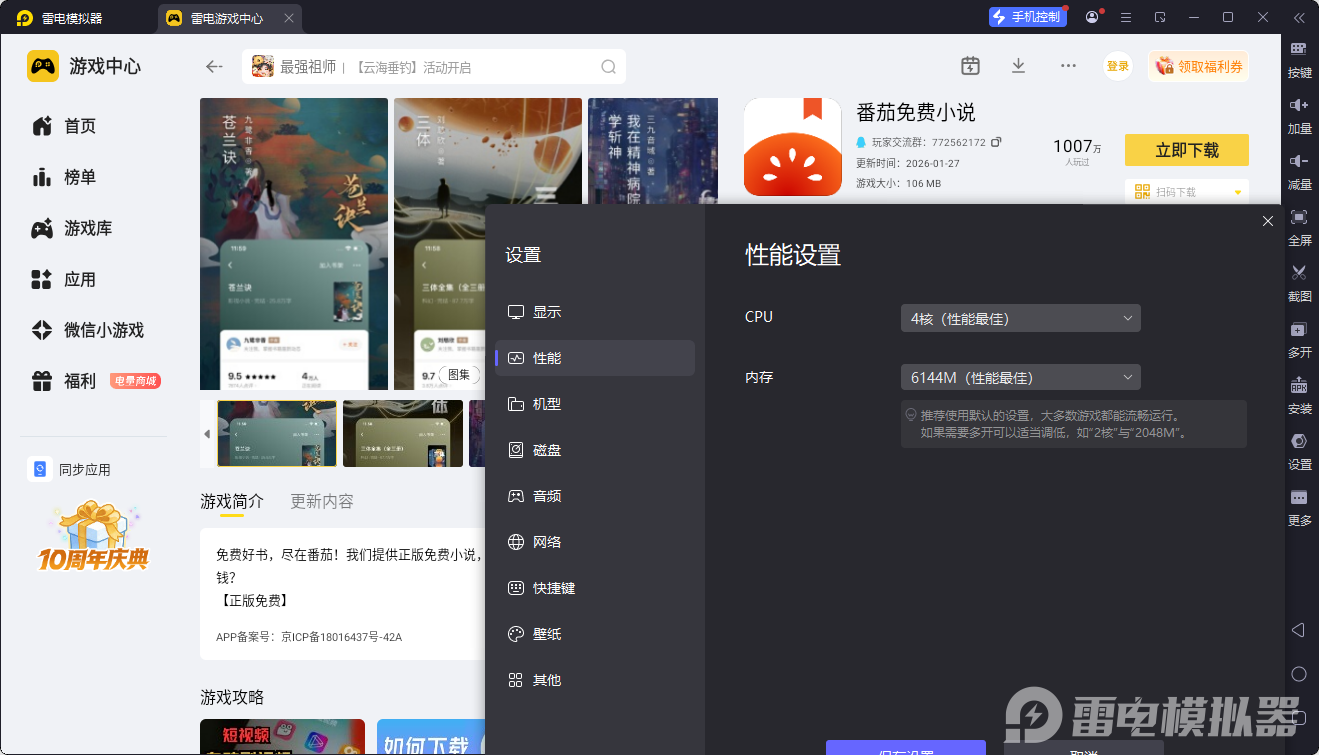Click the 立即下载 button
1319x755 pixels.
(1186, 150)
